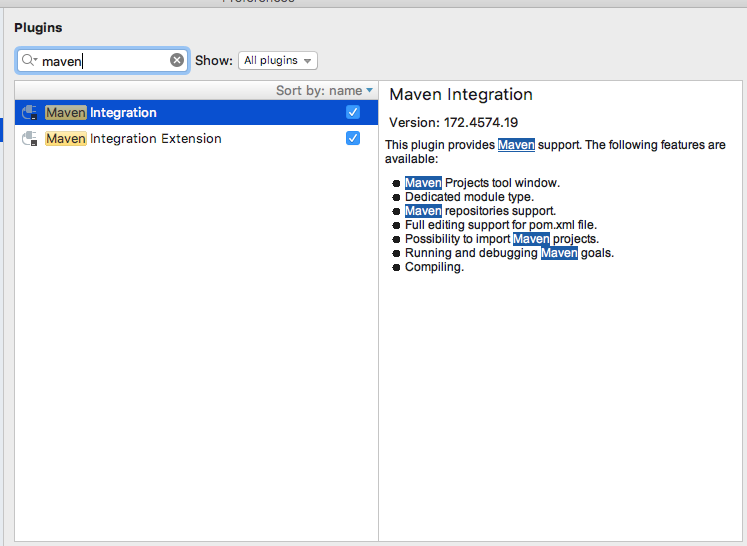Uncheck the Maven Integration plugin checkbox
Image resolution: width=747 pixels, height=546 pixels.
point(353,112)
